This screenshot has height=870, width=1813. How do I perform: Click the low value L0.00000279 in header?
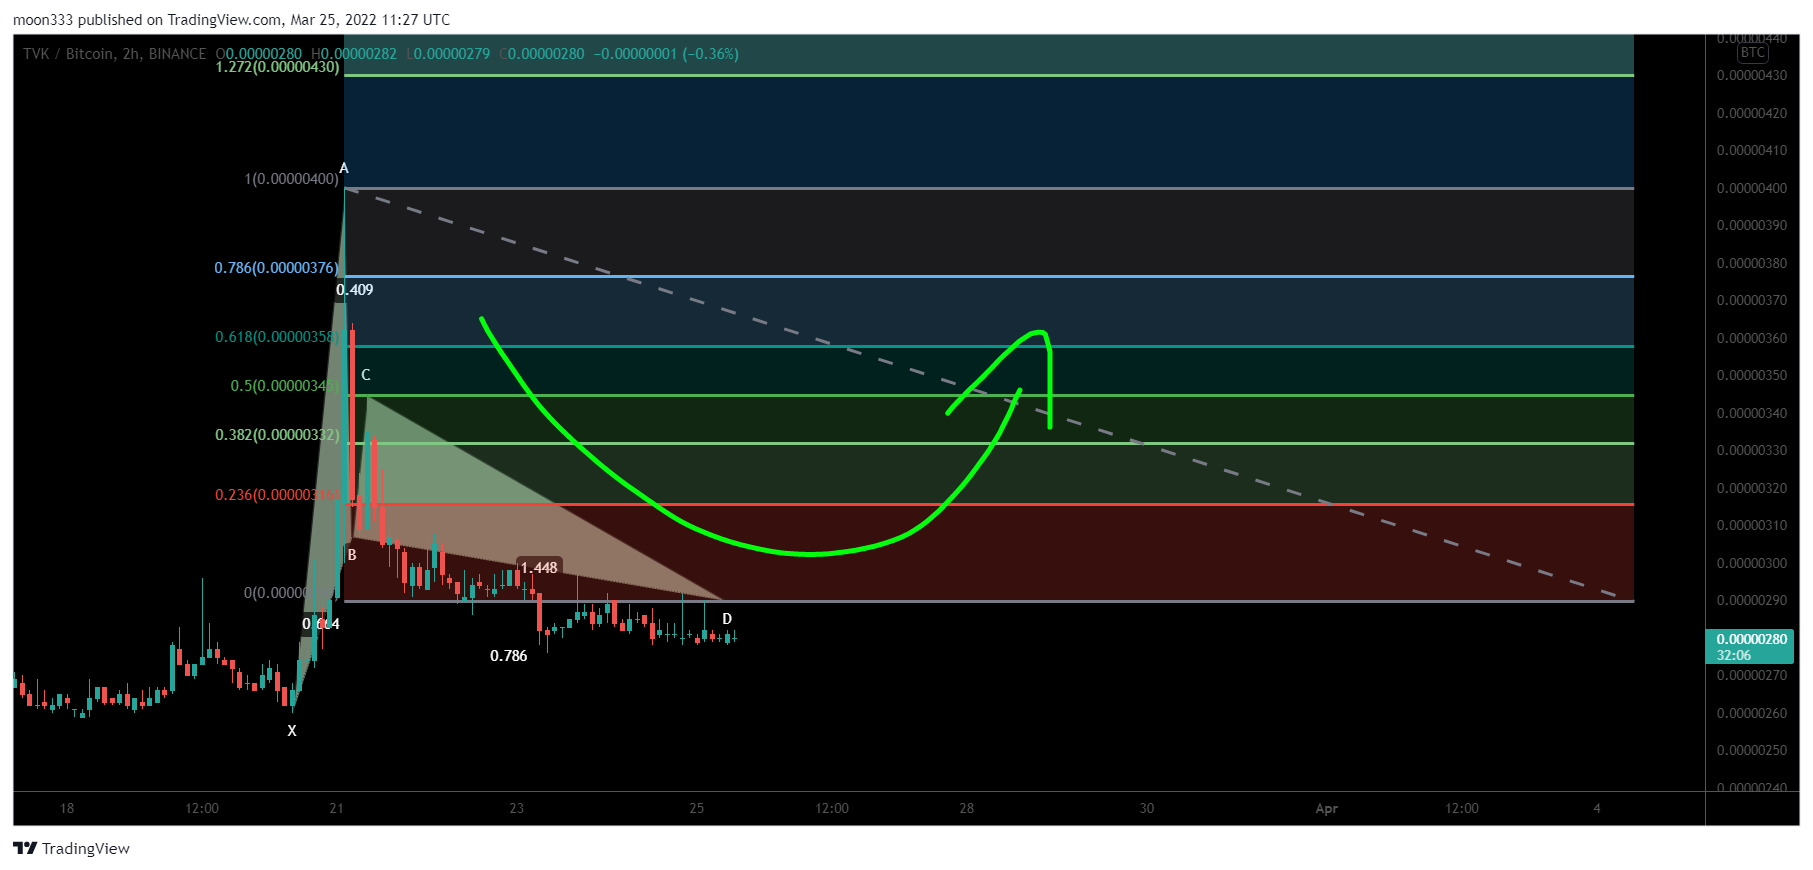click(x=448, y=54)
